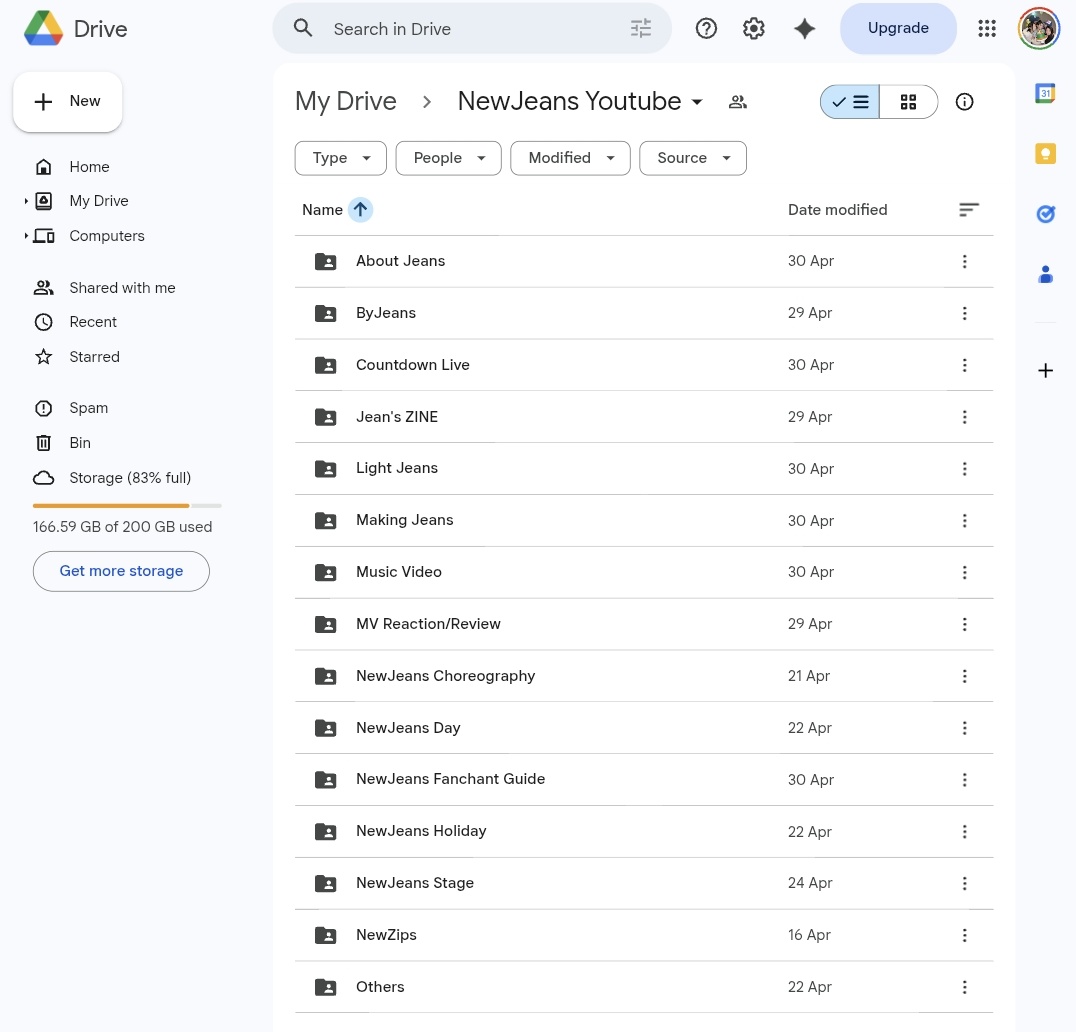Open Google Tasks side panel
The height and width of the screenshot is (1032, 1076).
point(1045,214)
